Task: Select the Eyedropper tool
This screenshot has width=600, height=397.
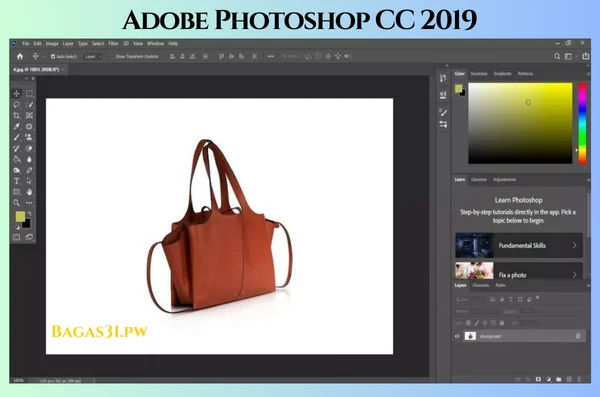Action: click(x=16, y=126)
